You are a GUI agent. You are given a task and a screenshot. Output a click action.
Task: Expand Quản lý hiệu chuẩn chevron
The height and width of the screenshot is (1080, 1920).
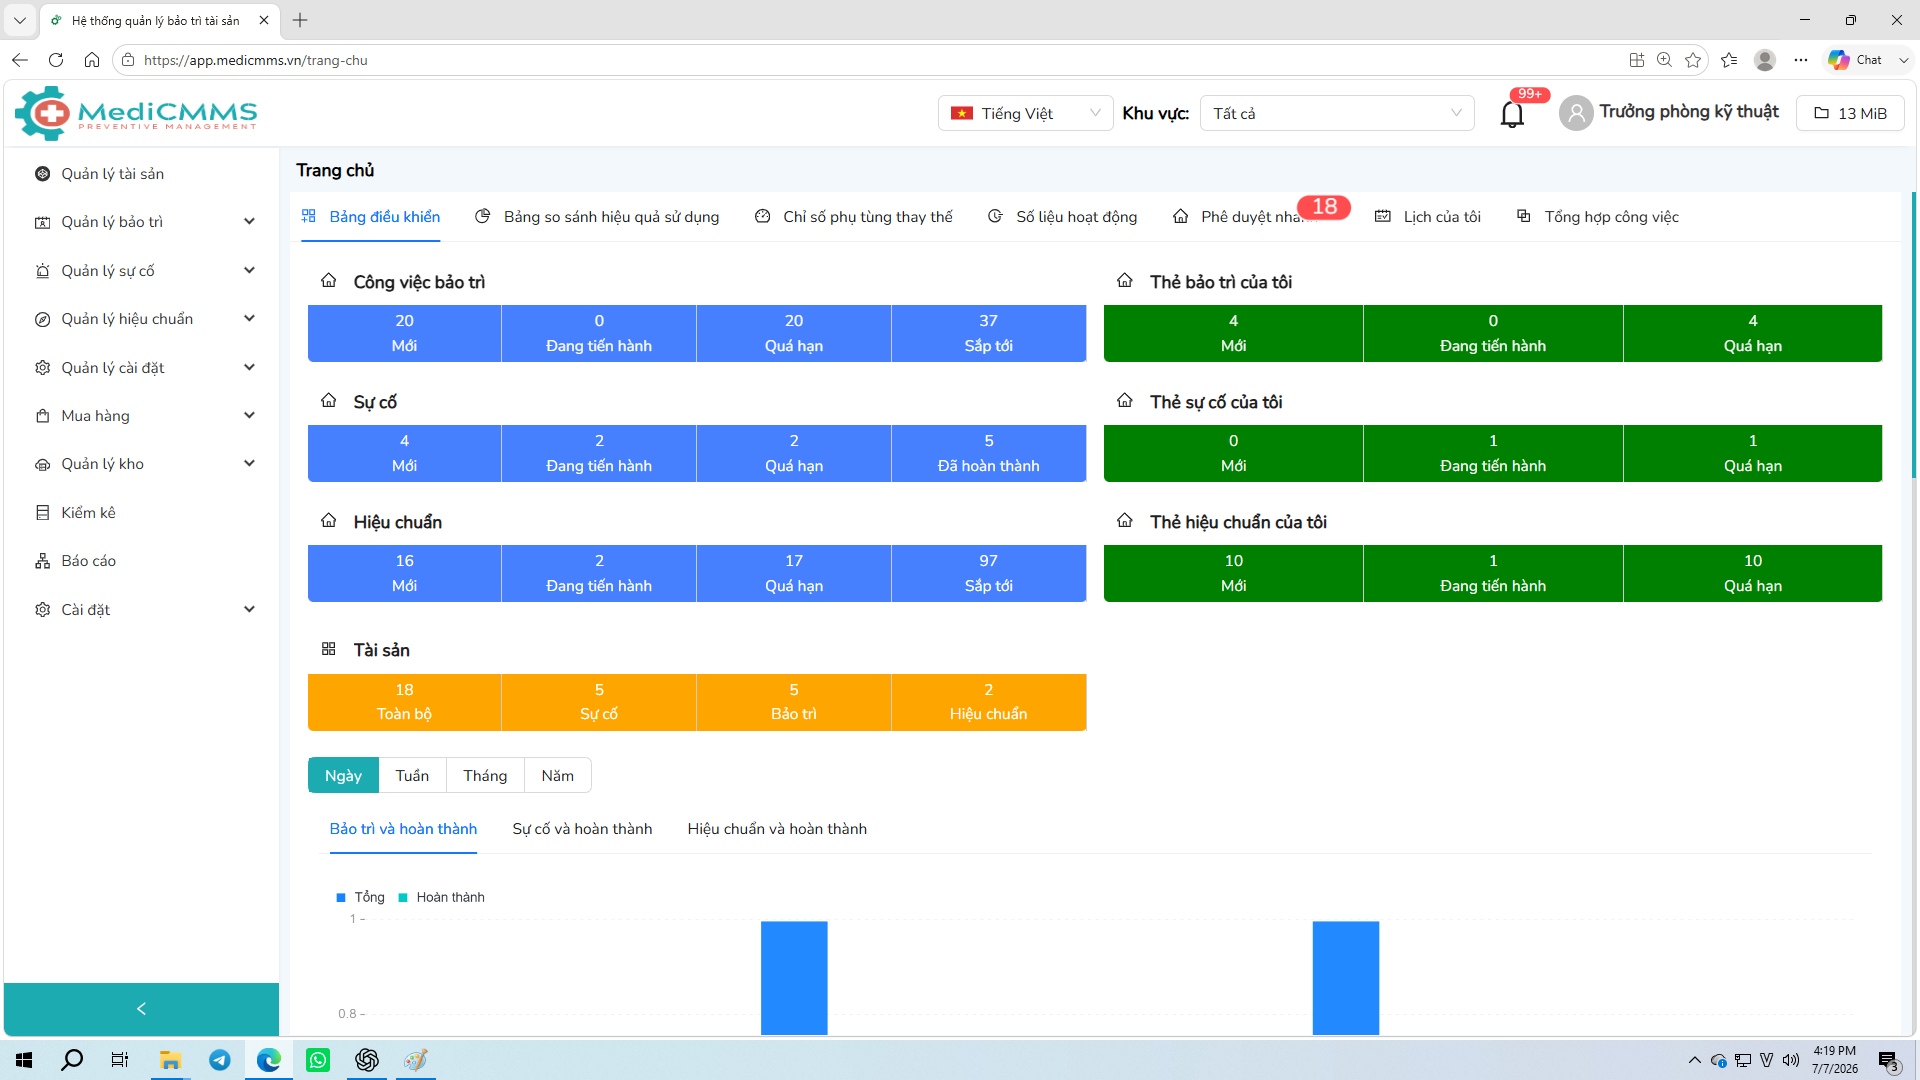coord(249,319)
